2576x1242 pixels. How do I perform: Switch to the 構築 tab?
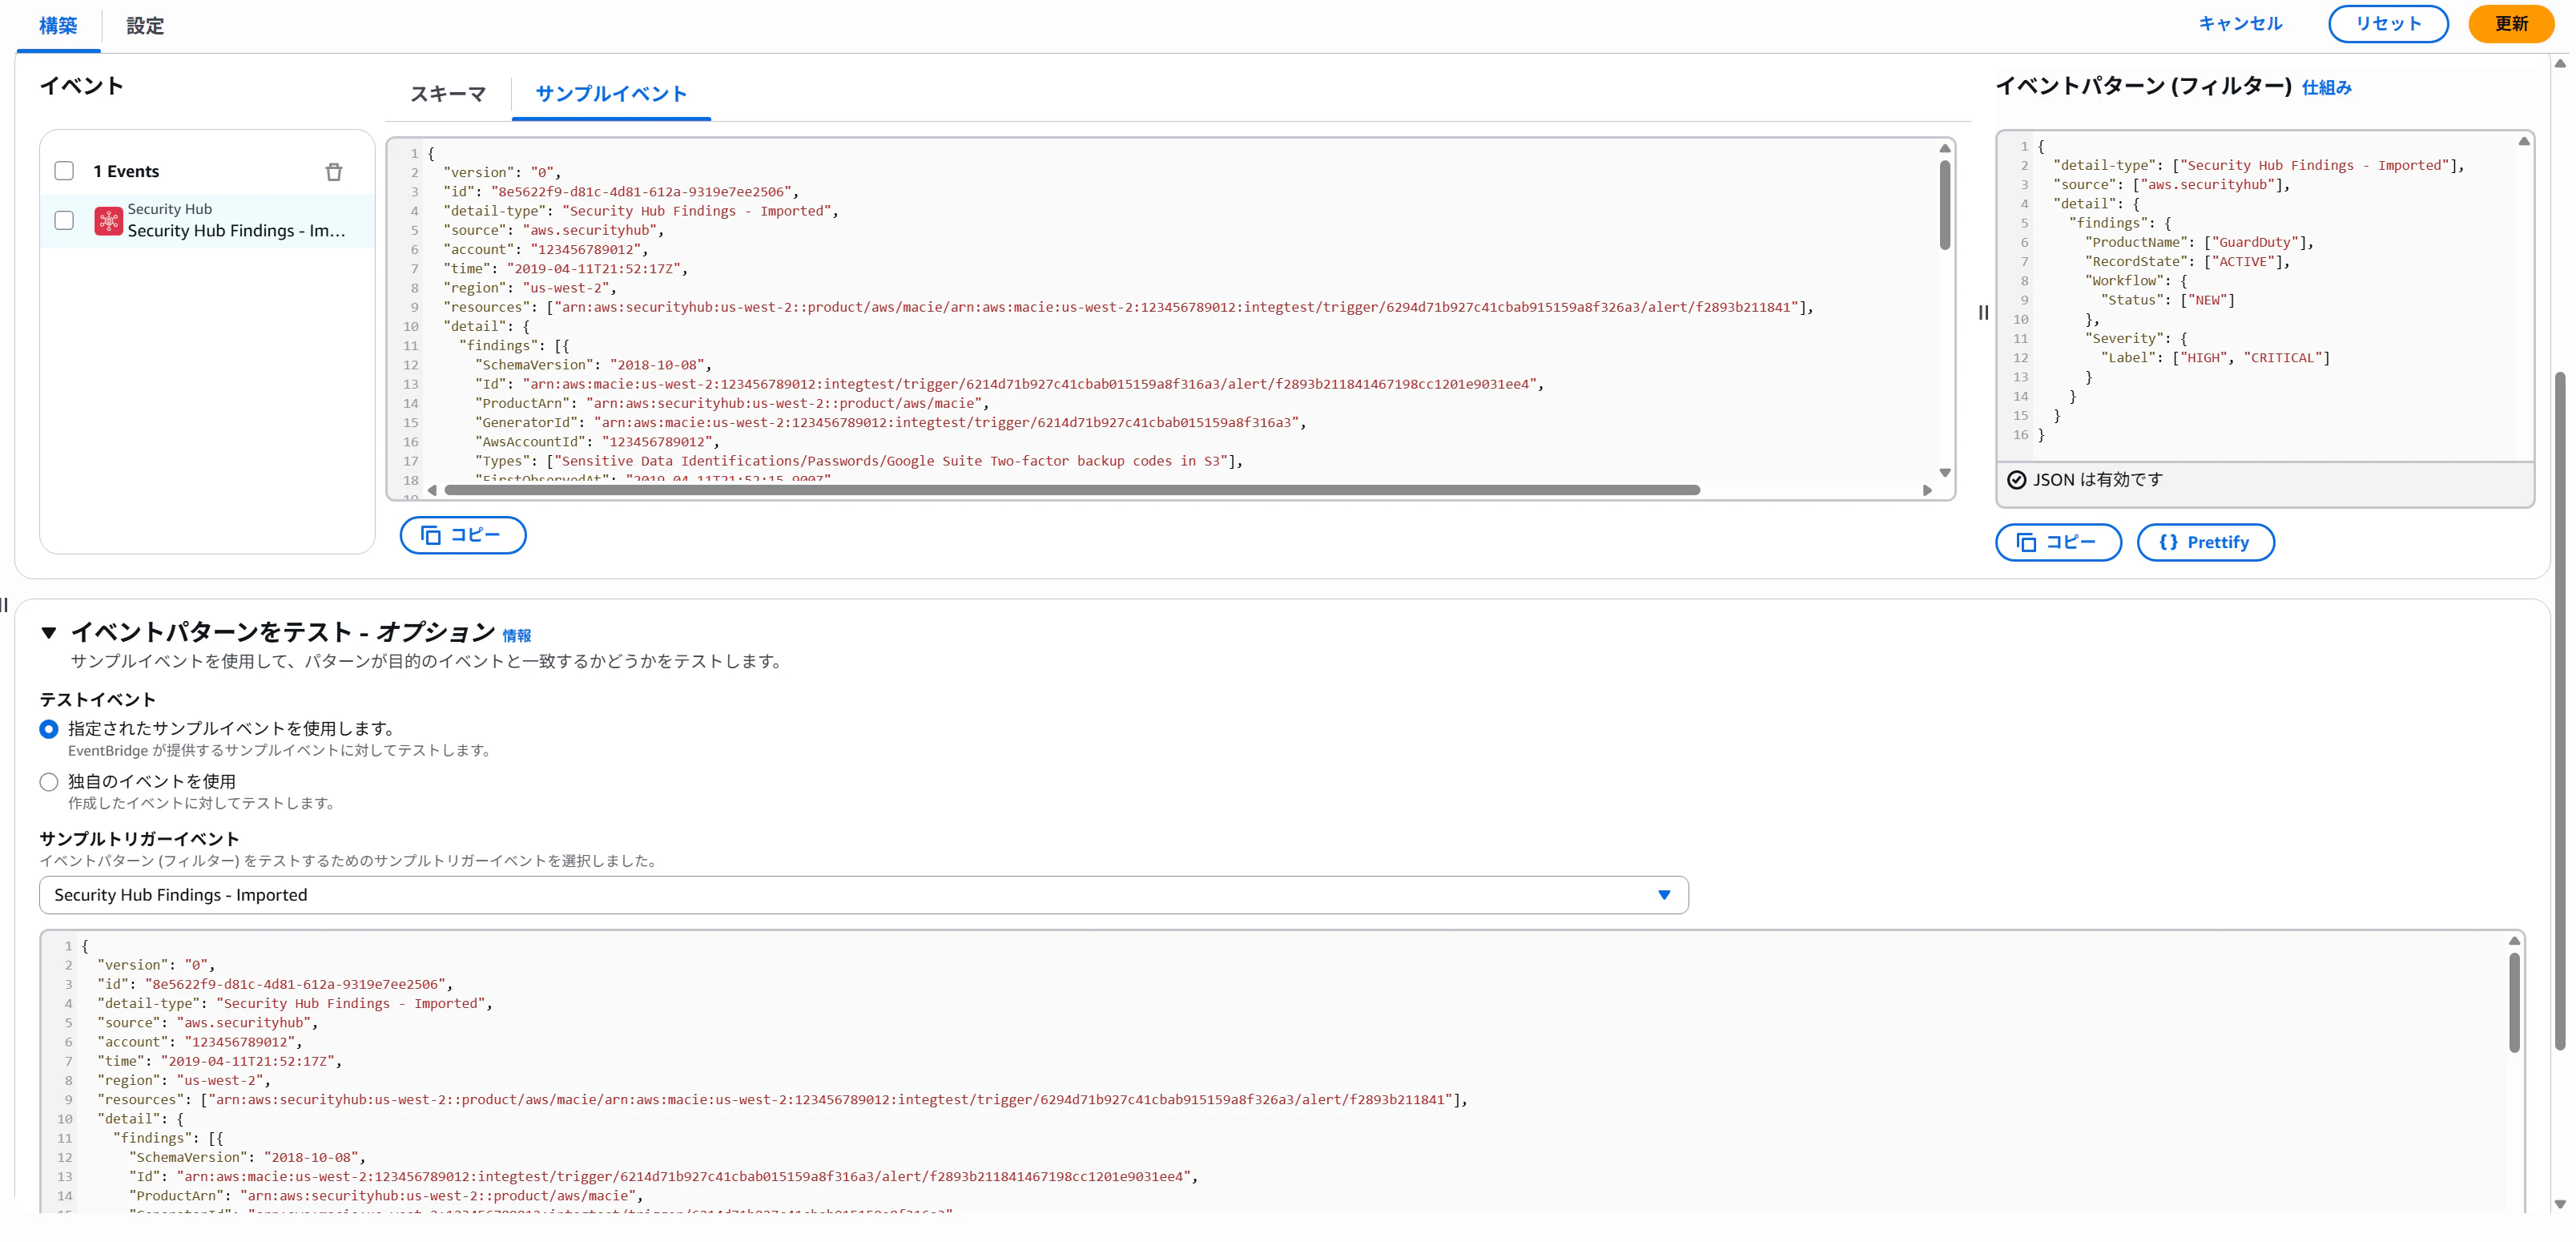[x=58, y=26]
